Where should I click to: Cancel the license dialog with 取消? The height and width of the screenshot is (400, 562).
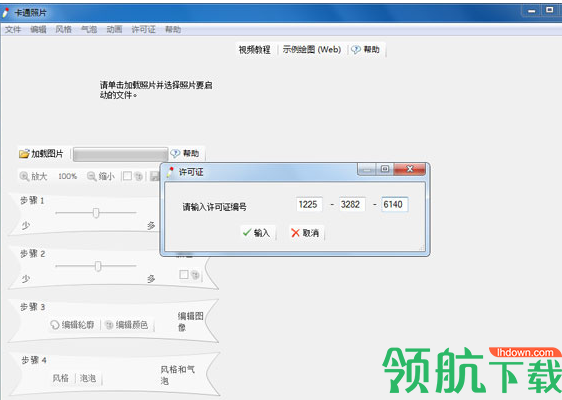(x=305, y=233)
